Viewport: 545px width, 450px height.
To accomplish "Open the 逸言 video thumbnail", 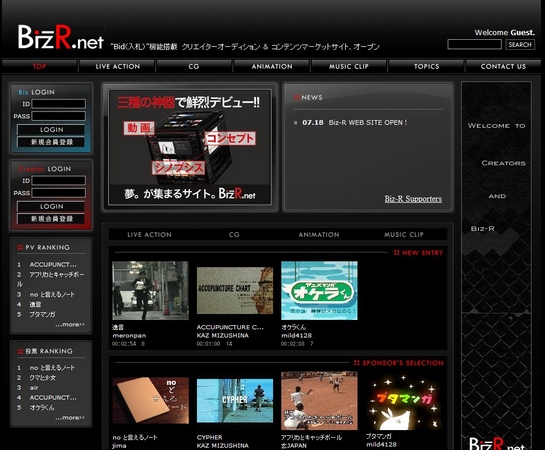I will click(x=151, y=291).
